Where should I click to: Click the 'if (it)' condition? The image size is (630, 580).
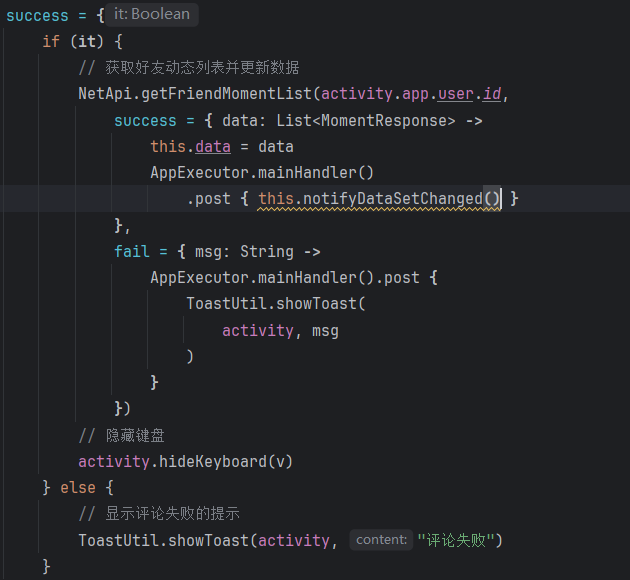pos(73,41)
